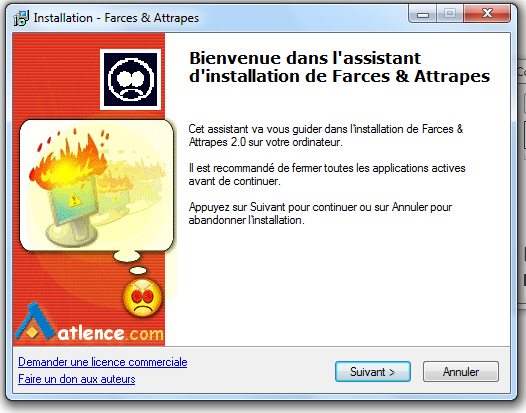
Task: Click the small white thought bubble oval
Action: [x=138, y=270]
